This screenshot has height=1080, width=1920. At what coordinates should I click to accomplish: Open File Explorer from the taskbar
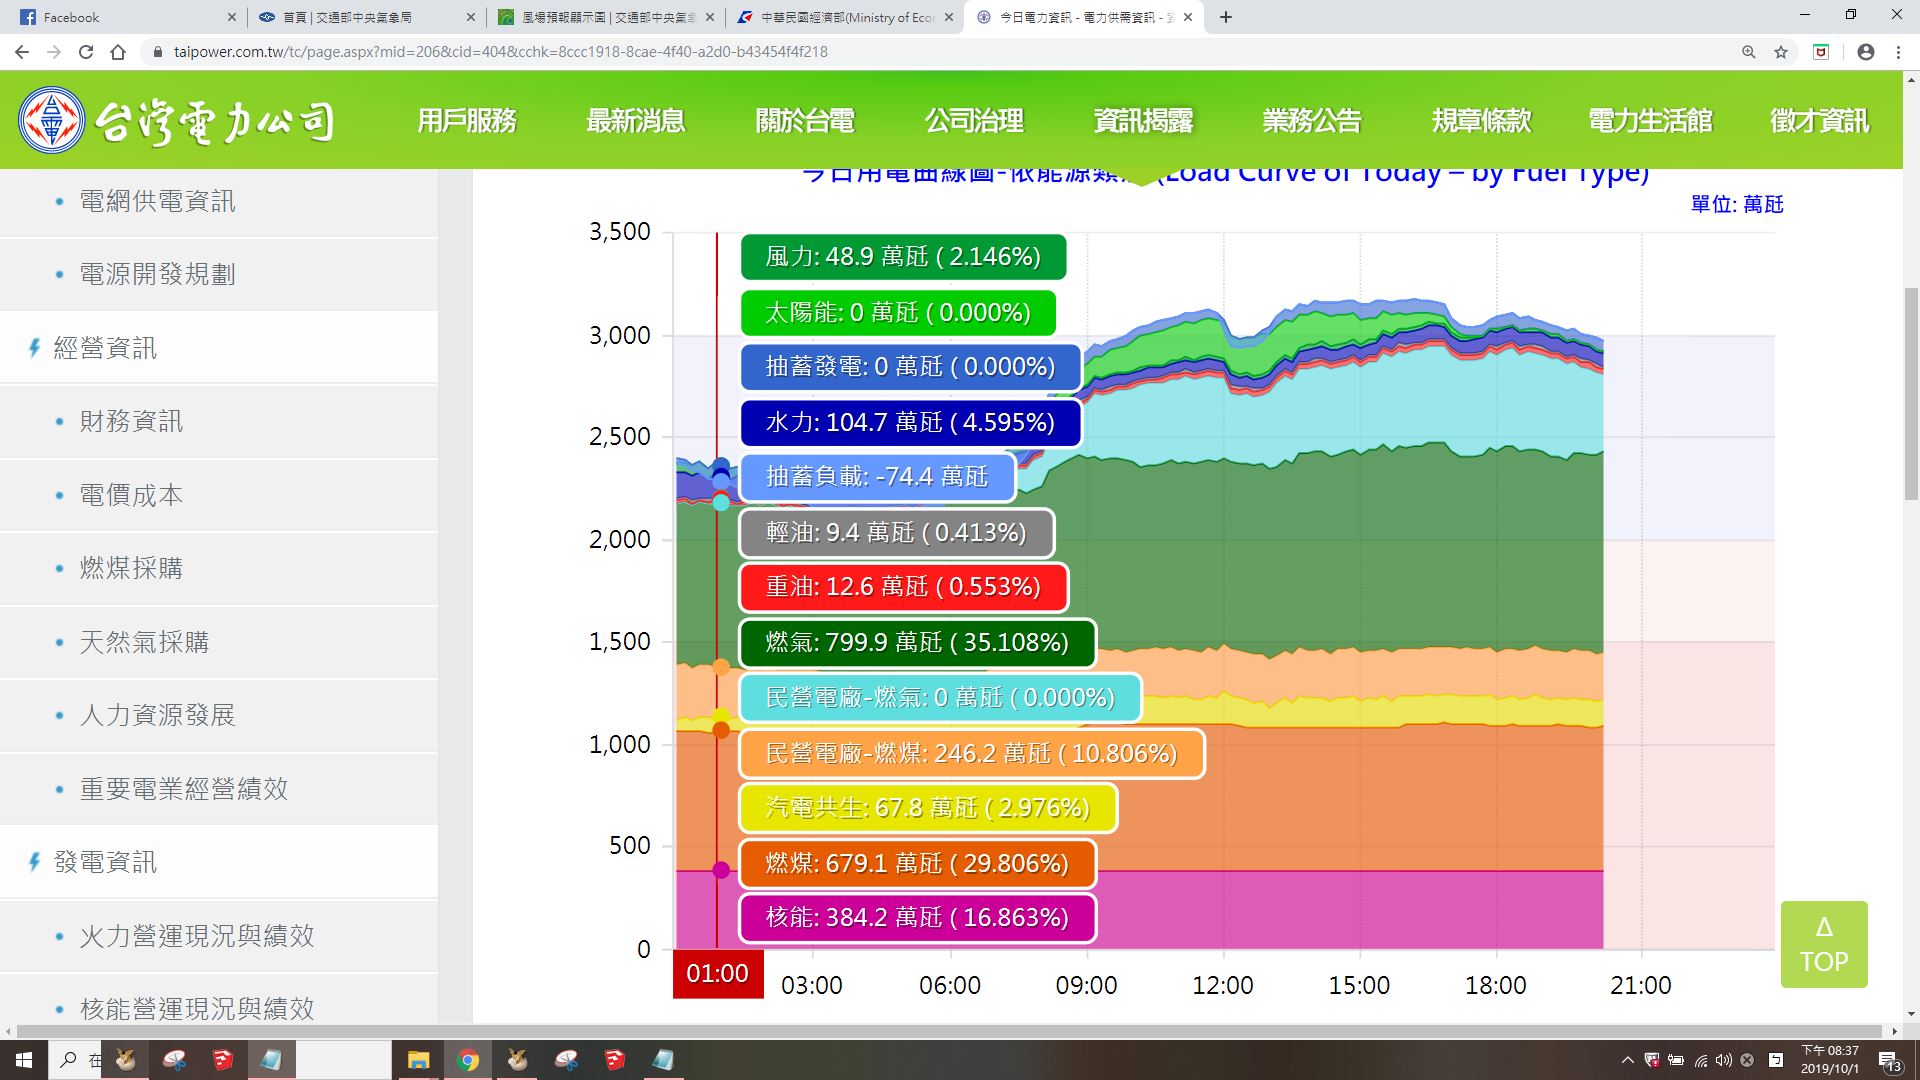418,1060
